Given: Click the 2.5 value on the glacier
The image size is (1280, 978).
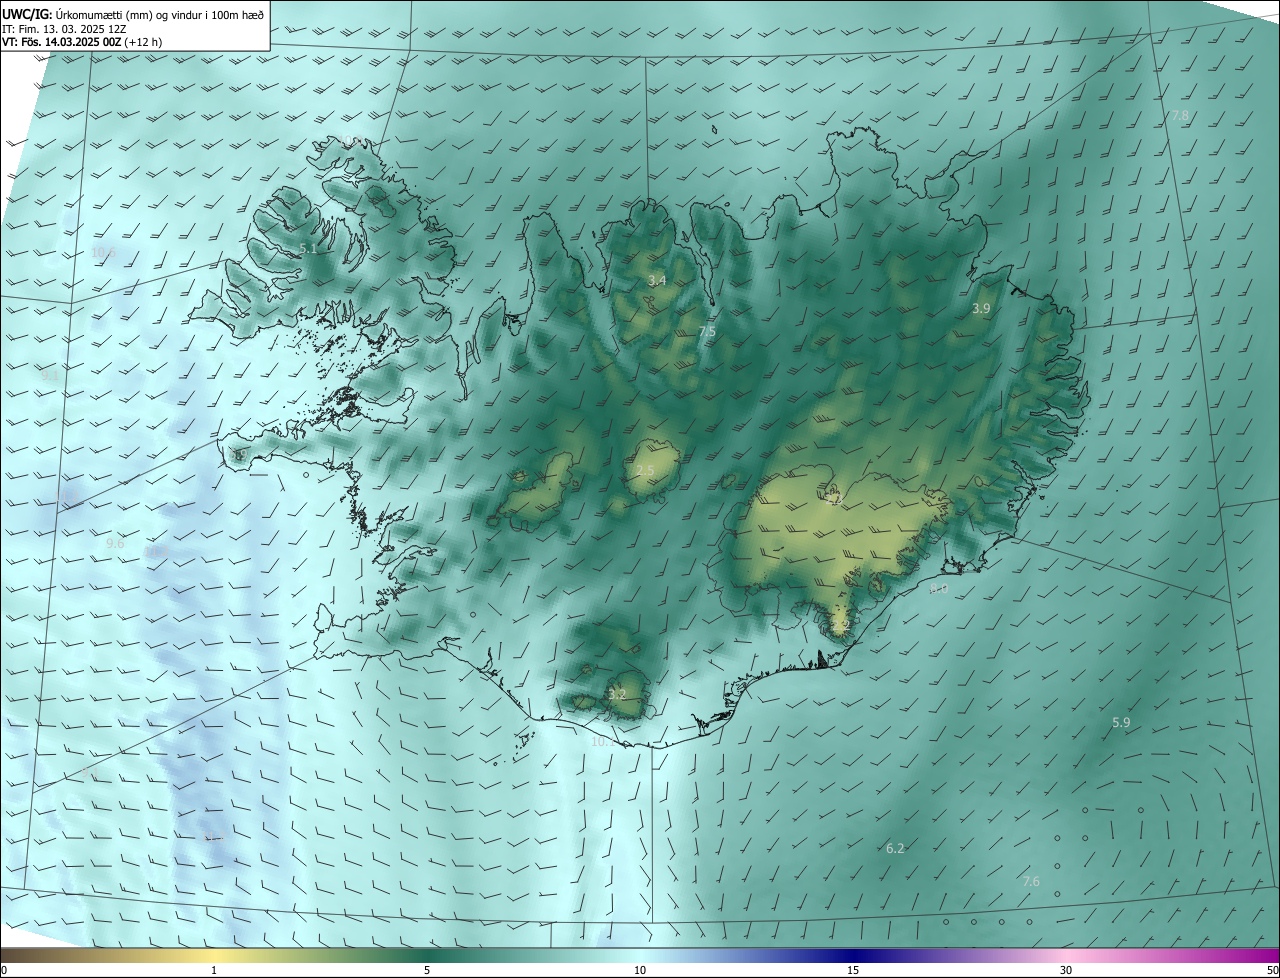Looking at the screenshot, I should 645,471.
